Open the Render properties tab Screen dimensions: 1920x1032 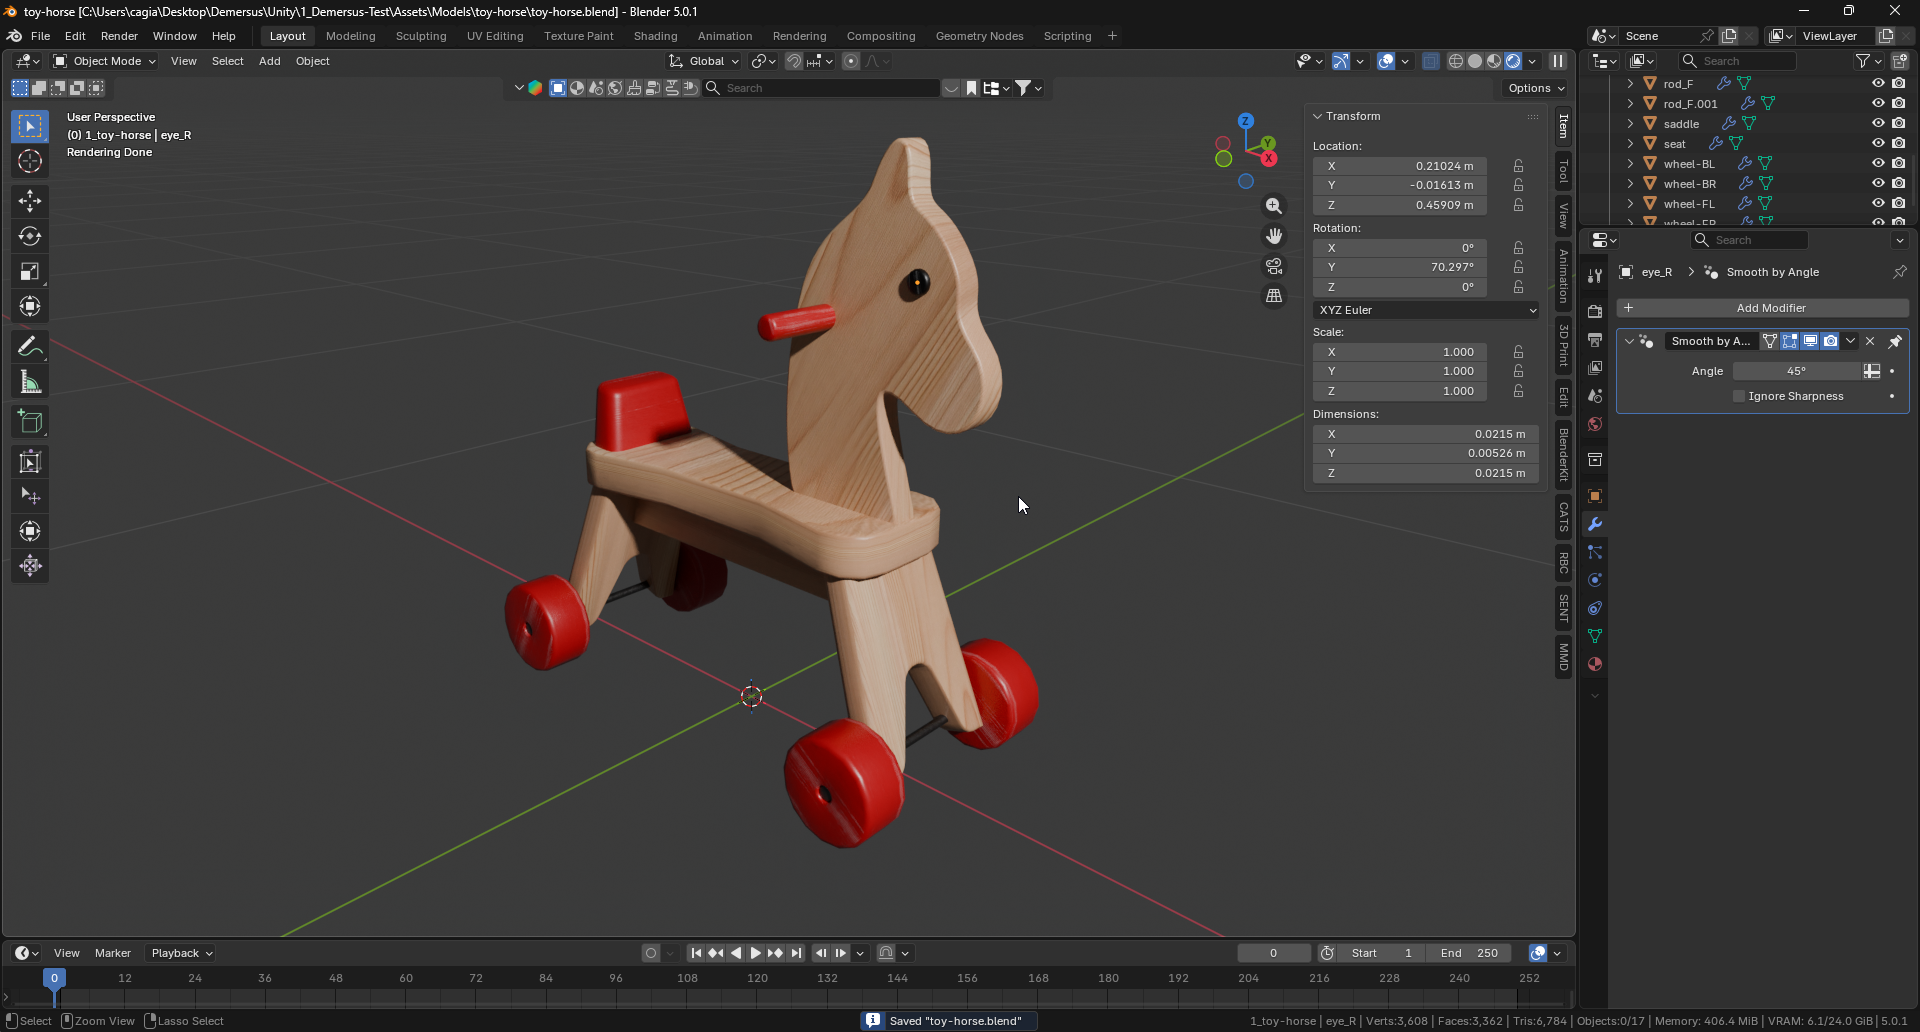[1595, 312]
